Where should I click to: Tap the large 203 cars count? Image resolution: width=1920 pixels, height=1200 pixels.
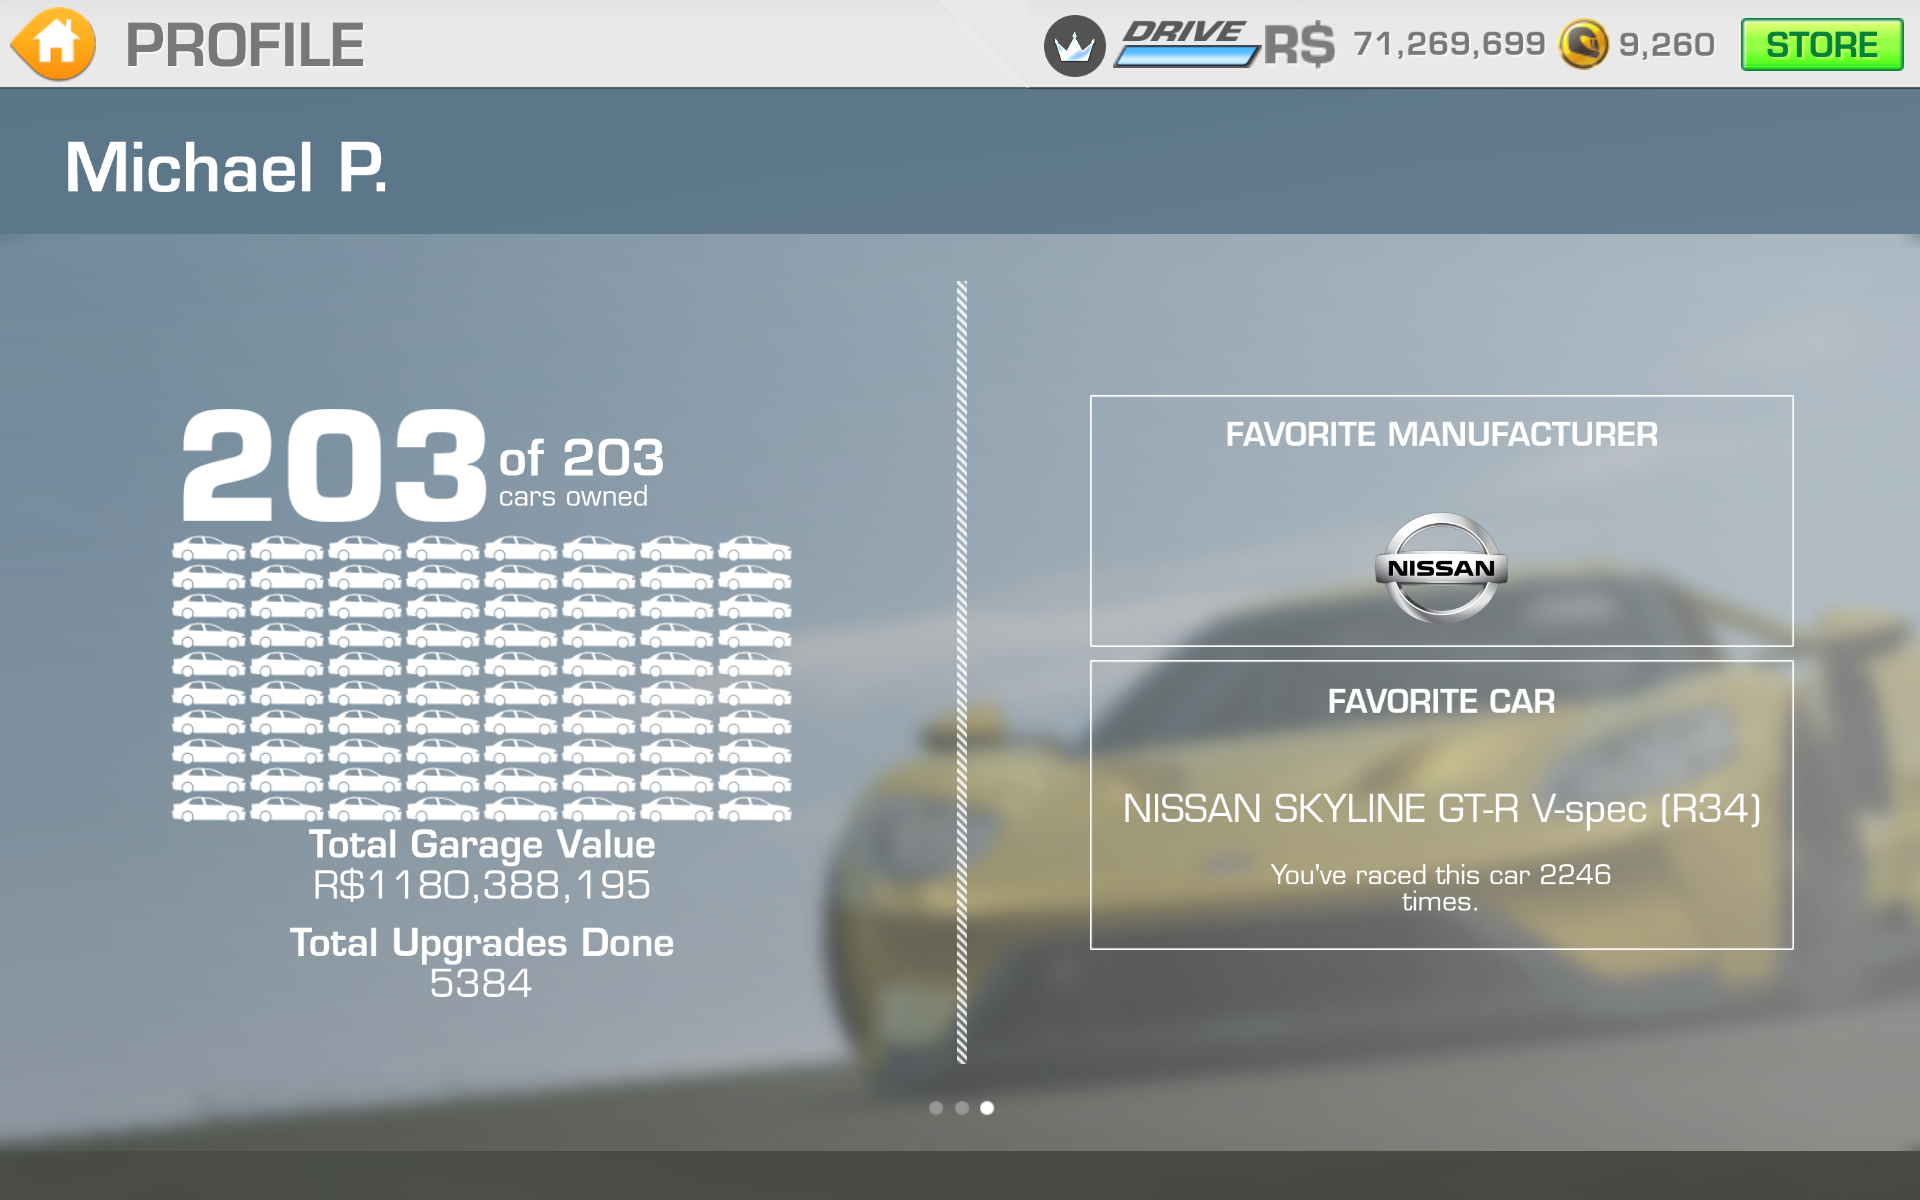click(334, 465)
